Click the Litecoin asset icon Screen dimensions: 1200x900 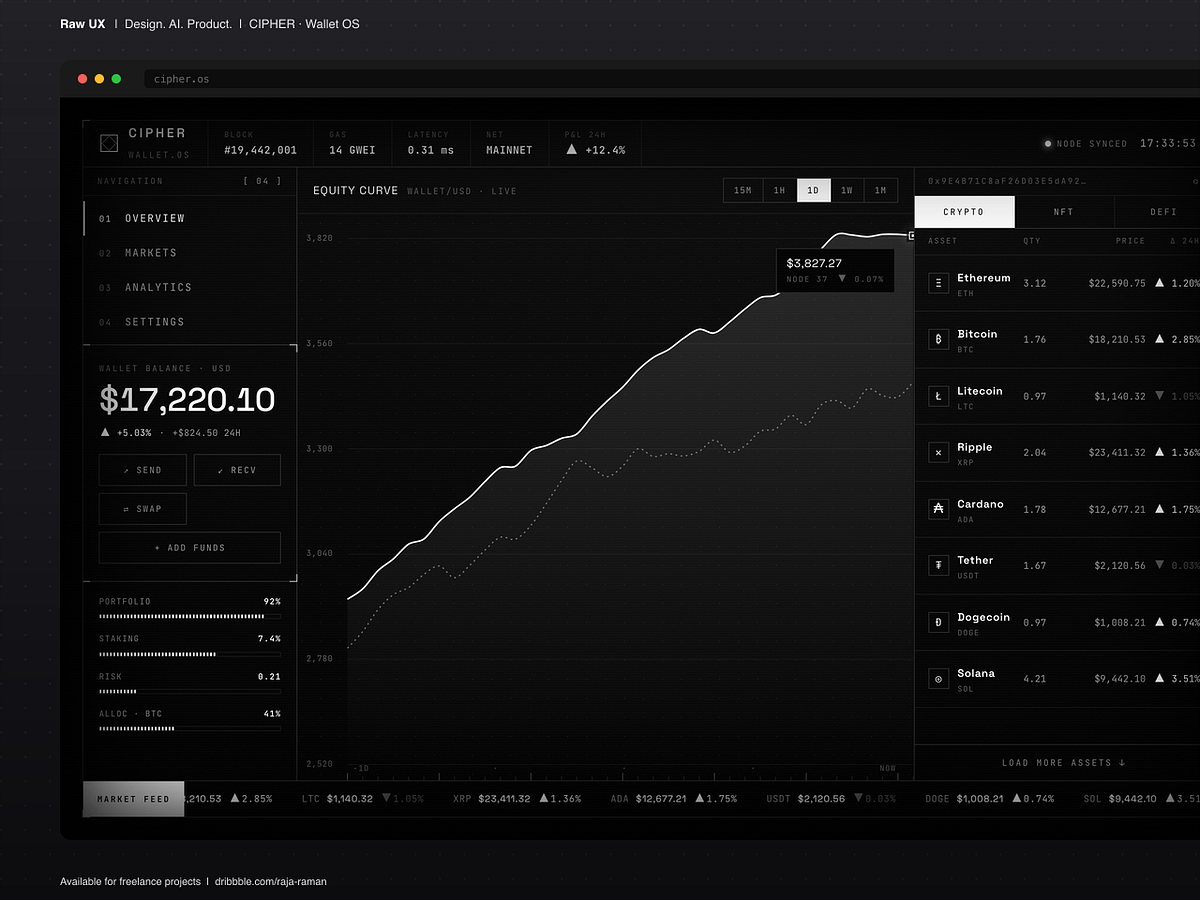pos(938,396)
